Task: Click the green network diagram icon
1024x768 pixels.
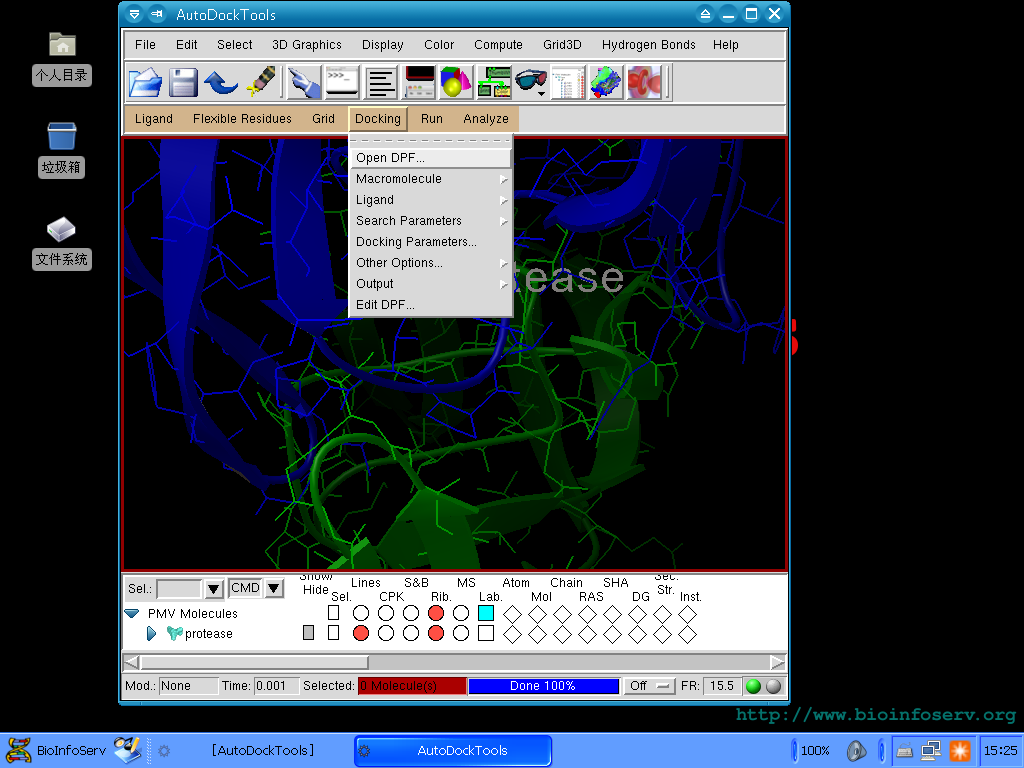Action: pyautogui.click(x=494, y=82)
